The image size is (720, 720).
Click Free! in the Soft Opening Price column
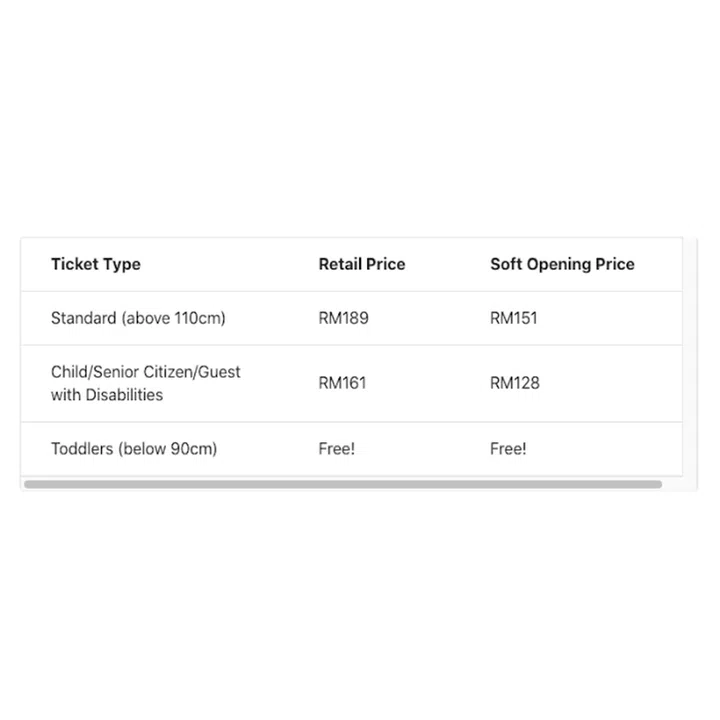pyautogui.click(x=508, y=449)
